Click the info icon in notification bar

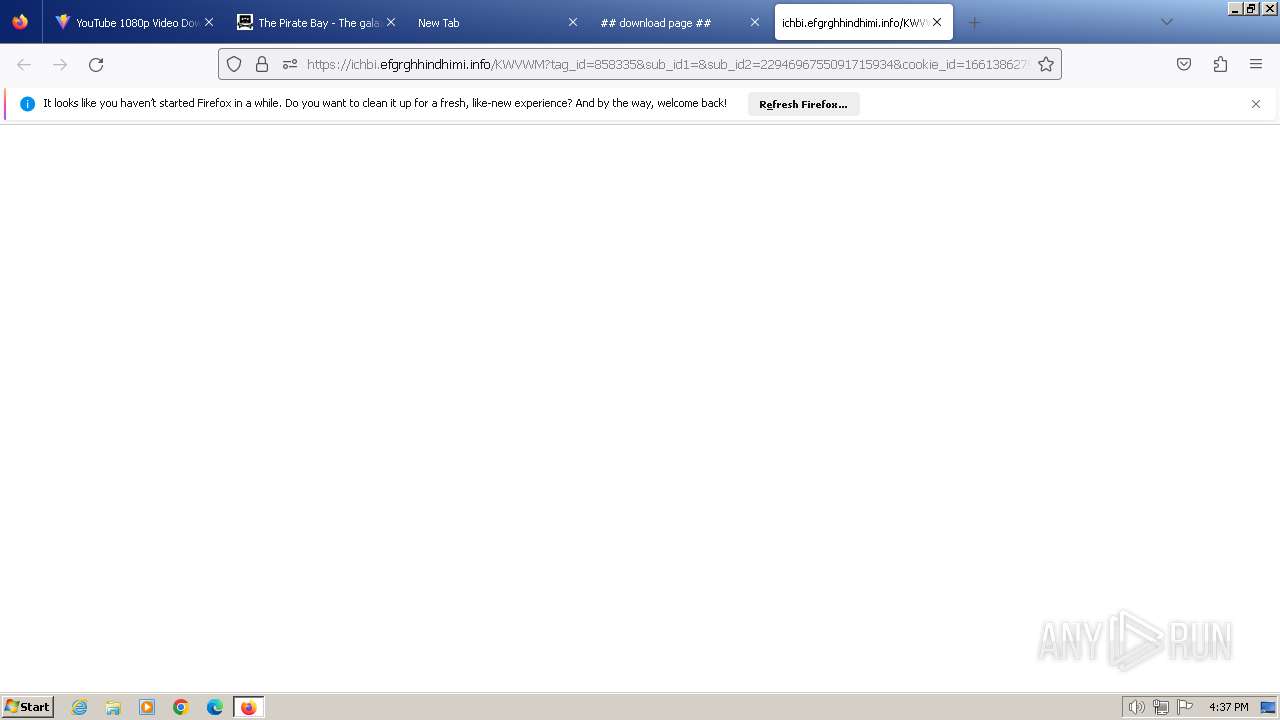[27, 104]
